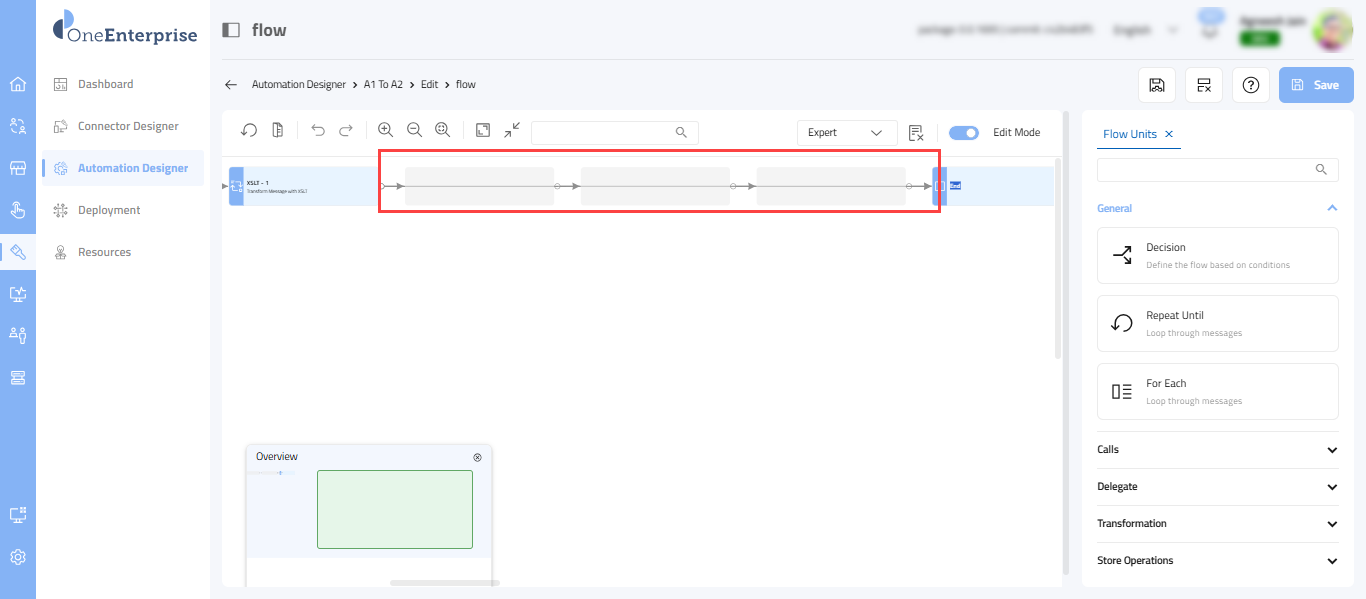The image size is (1366, 599).
Task: Click the redo arrow in the toolbar
Action: 346,131
